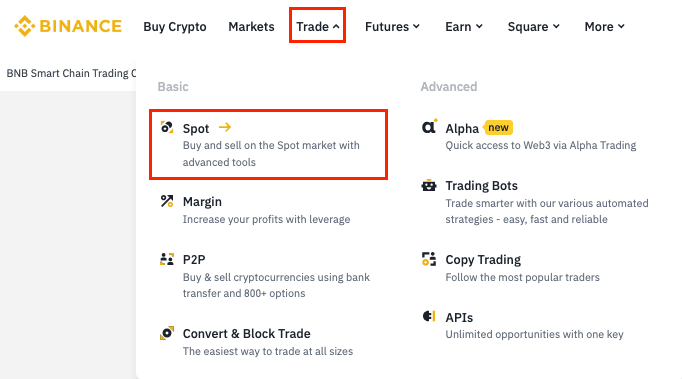Expand the Futures dropdown
682x379 pixels.
392,27
